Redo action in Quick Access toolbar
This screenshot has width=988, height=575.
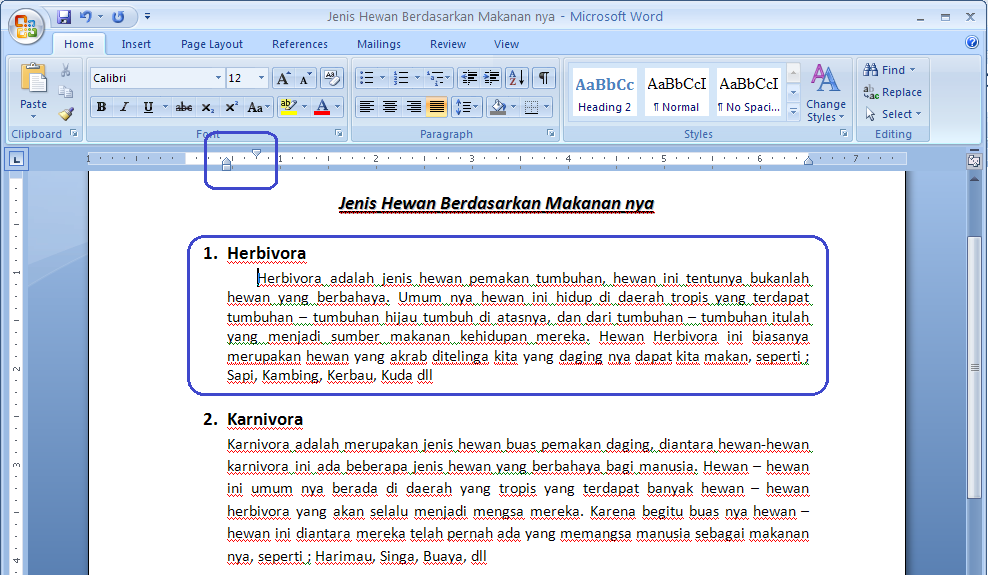pos(118,17)
